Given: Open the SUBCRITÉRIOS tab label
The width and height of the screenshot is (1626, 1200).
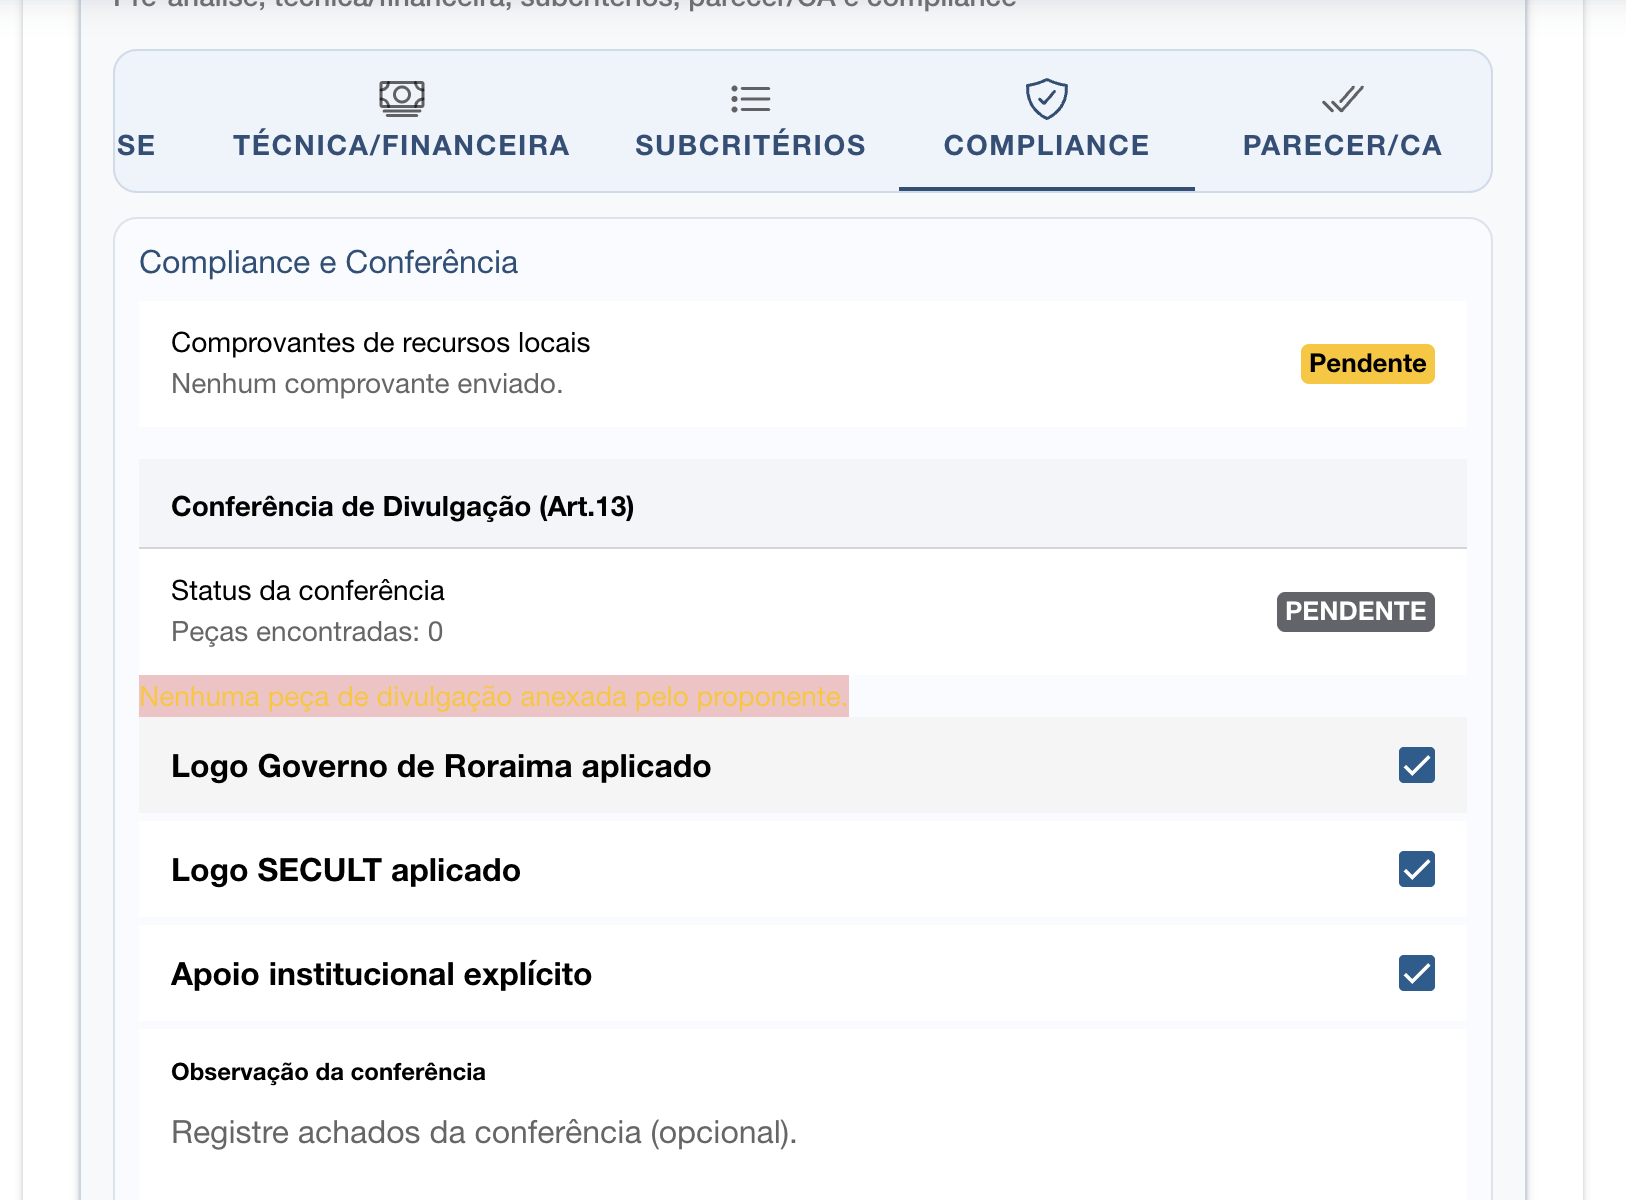Looking at the screenshot, I should pyautogui.click(x=750, y=146).
